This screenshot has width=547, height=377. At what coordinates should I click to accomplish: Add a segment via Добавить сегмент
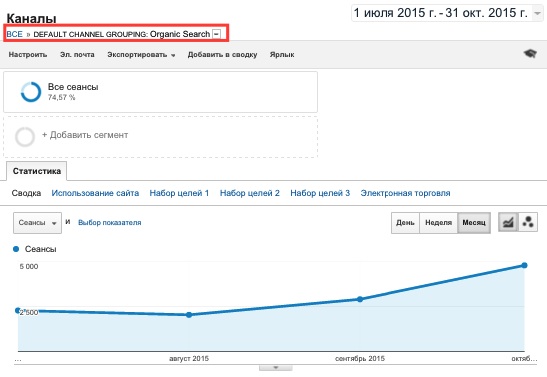(x=85, y=135)
